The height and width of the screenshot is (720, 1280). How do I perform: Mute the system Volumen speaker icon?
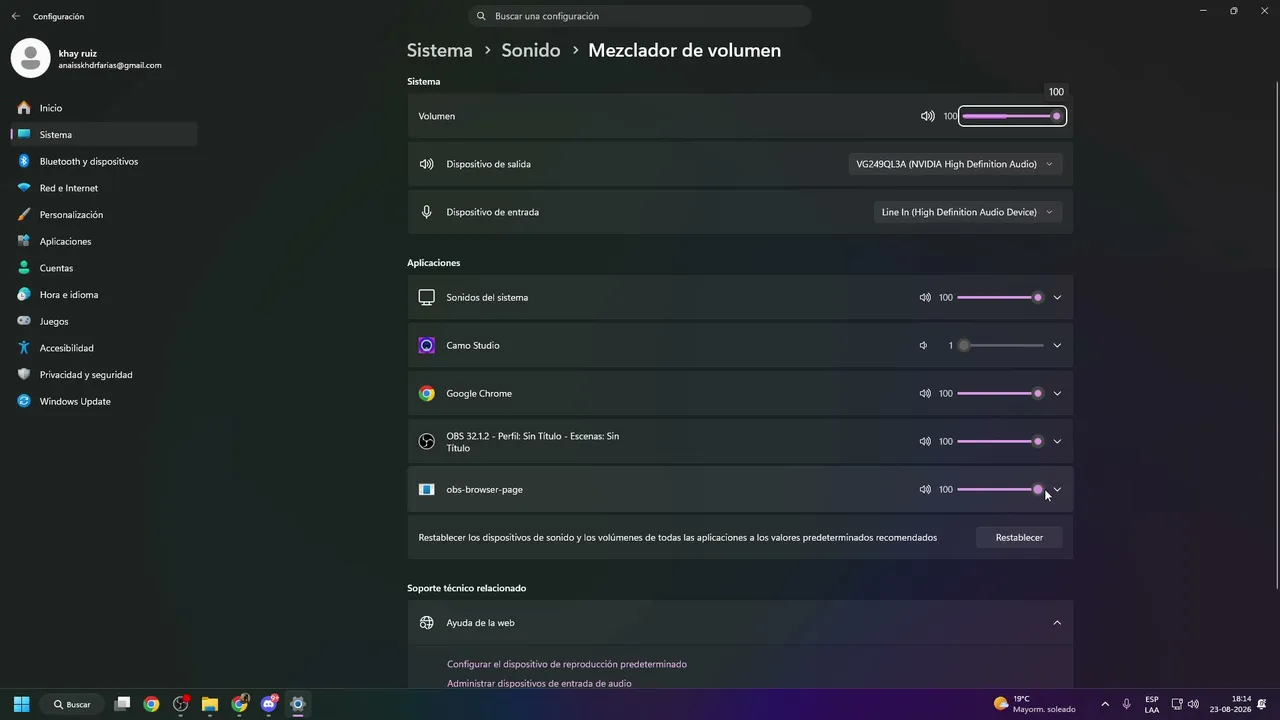point(927,116)
